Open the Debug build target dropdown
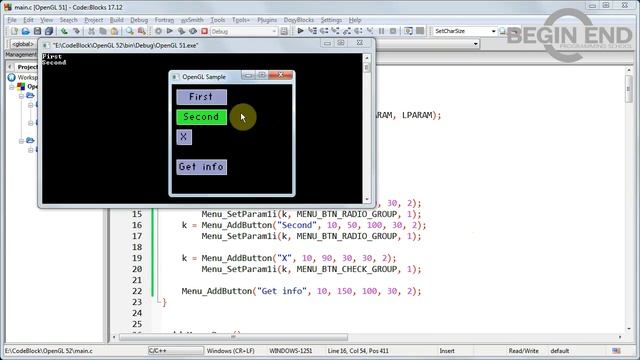 (274, 31)
